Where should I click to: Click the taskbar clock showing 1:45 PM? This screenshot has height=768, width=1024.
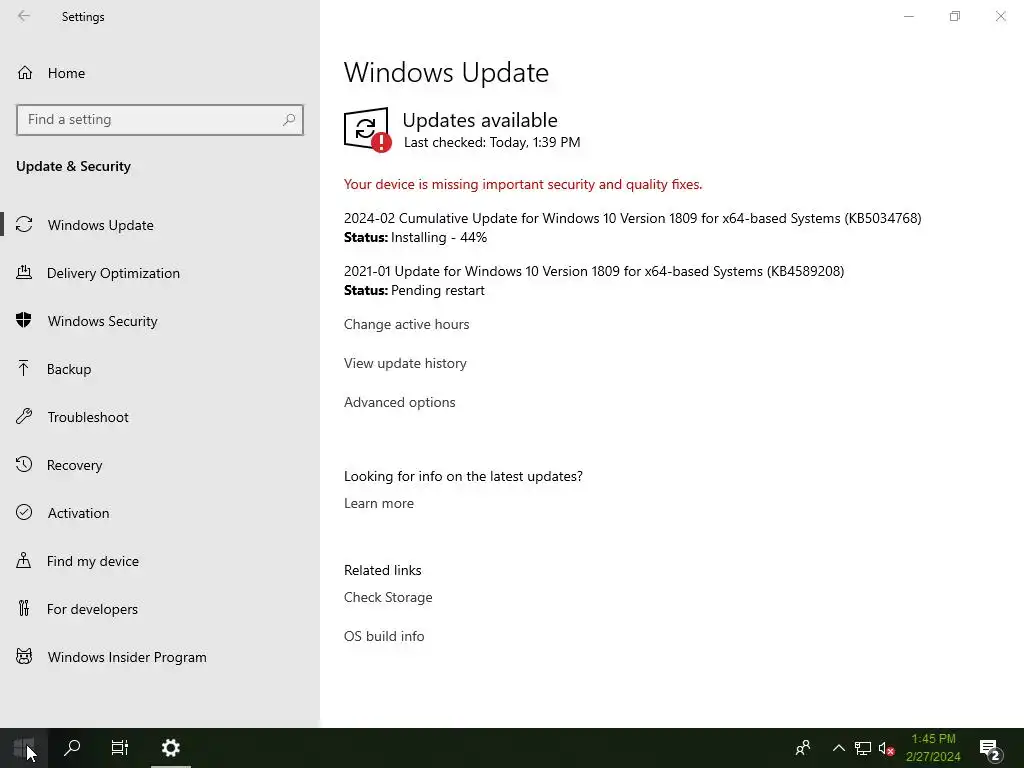pyautogui.click(x=933, y=748)
